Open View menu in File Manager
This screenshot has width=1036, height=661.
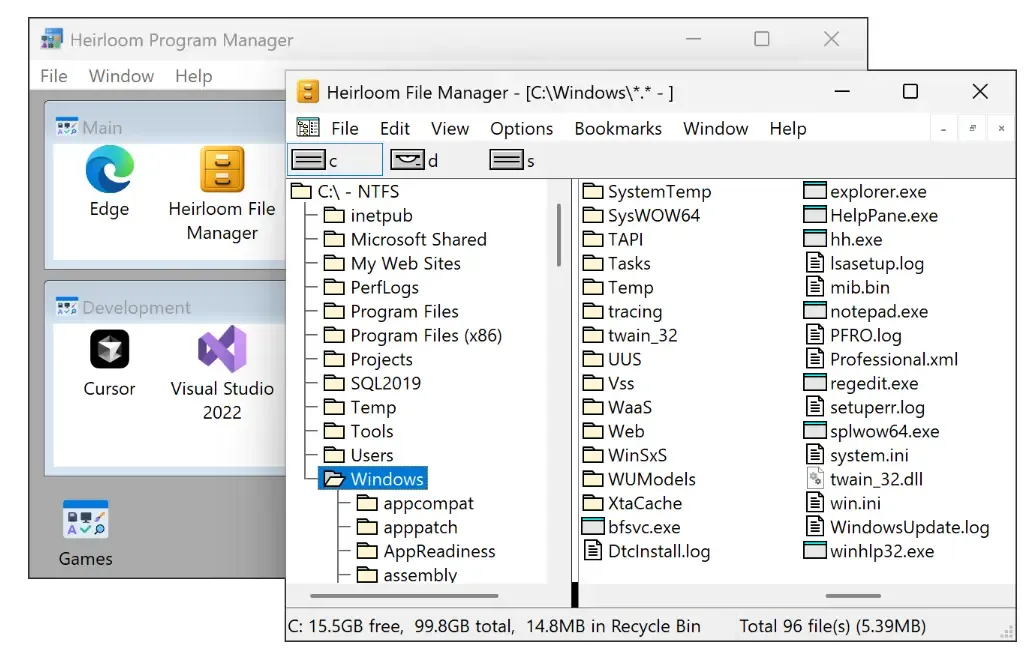[450, 128]
